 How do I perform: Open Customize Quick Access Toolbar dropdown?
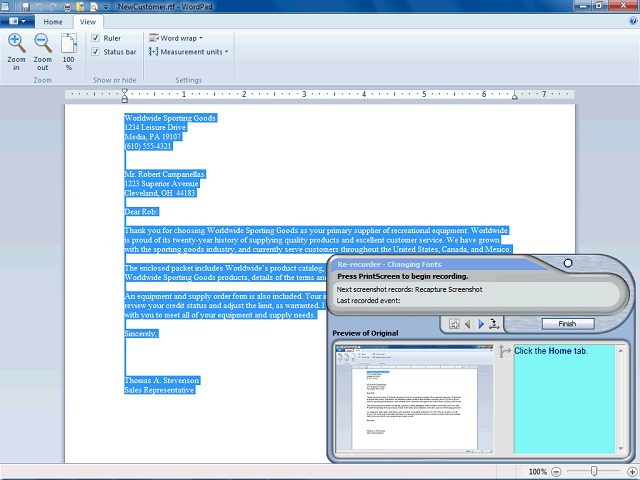pos(106,7)
